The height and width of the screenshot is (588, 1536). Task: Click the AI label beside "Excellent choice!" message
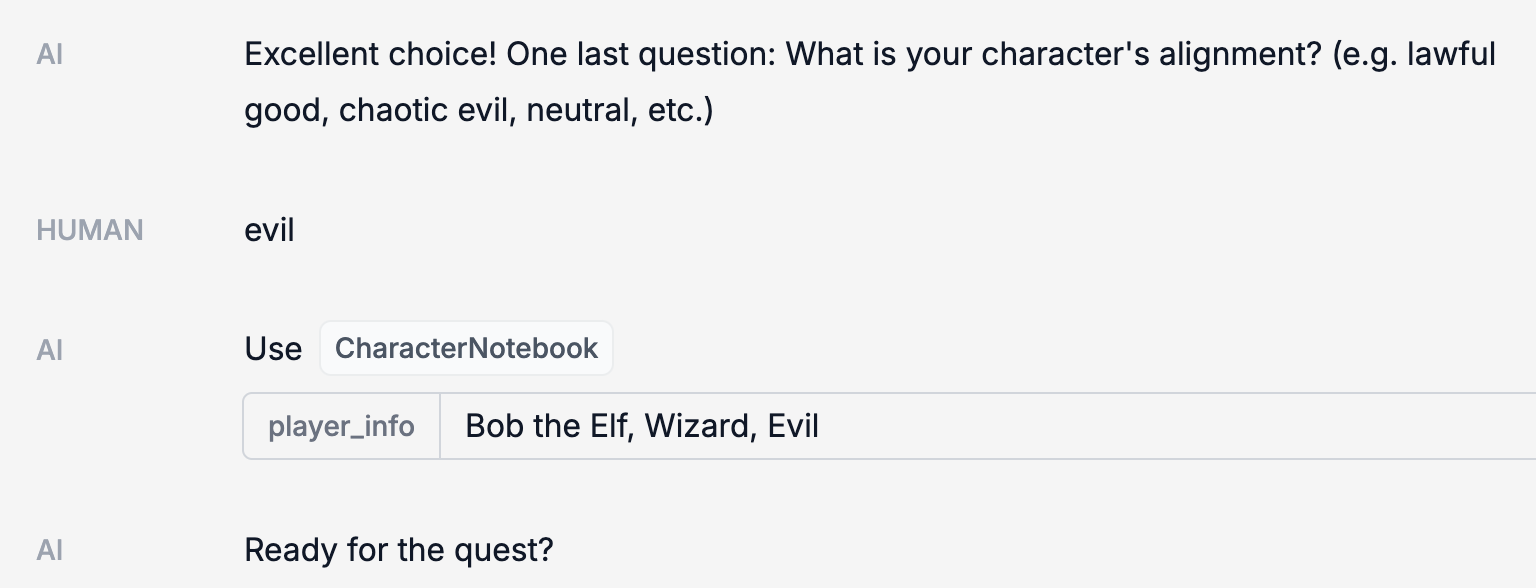(50, 54)
